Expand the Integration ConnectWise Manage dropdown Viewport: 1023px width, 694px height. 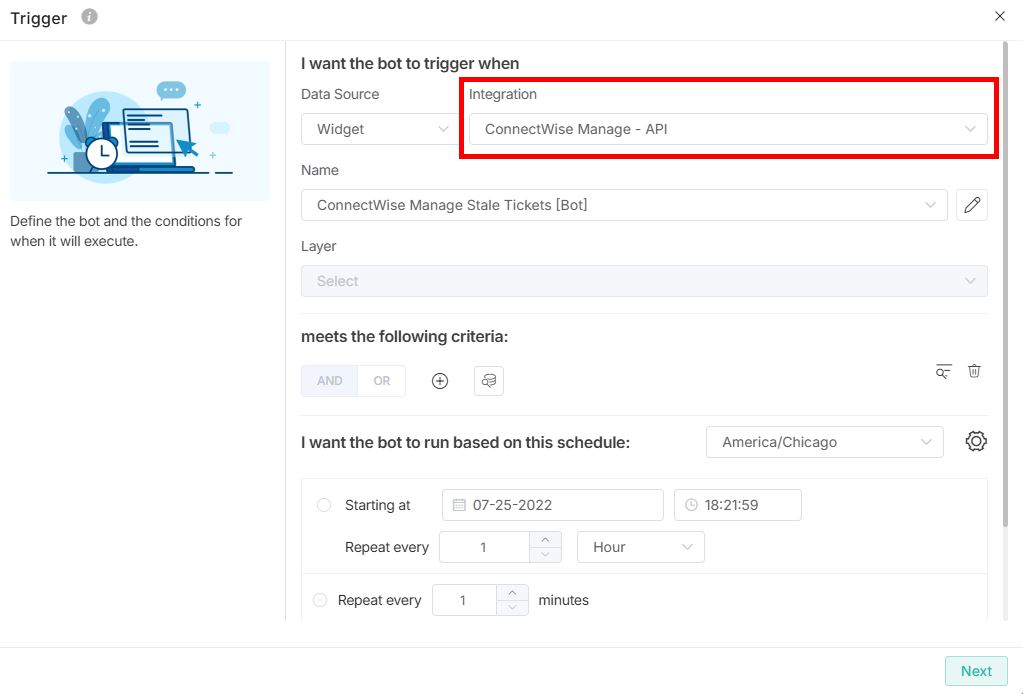728,129
